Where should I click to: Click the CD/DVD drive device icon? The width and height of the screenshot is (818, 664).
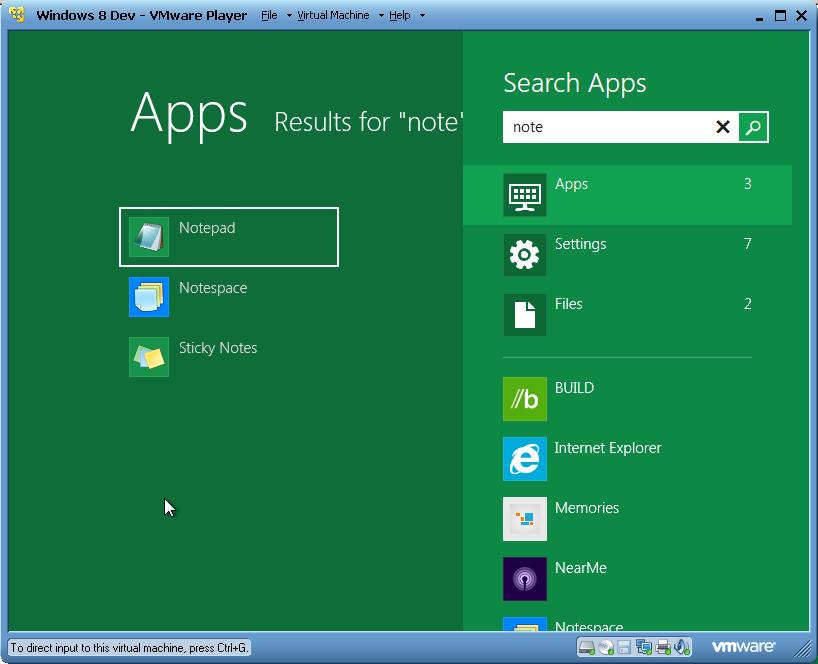pos(605,647)
